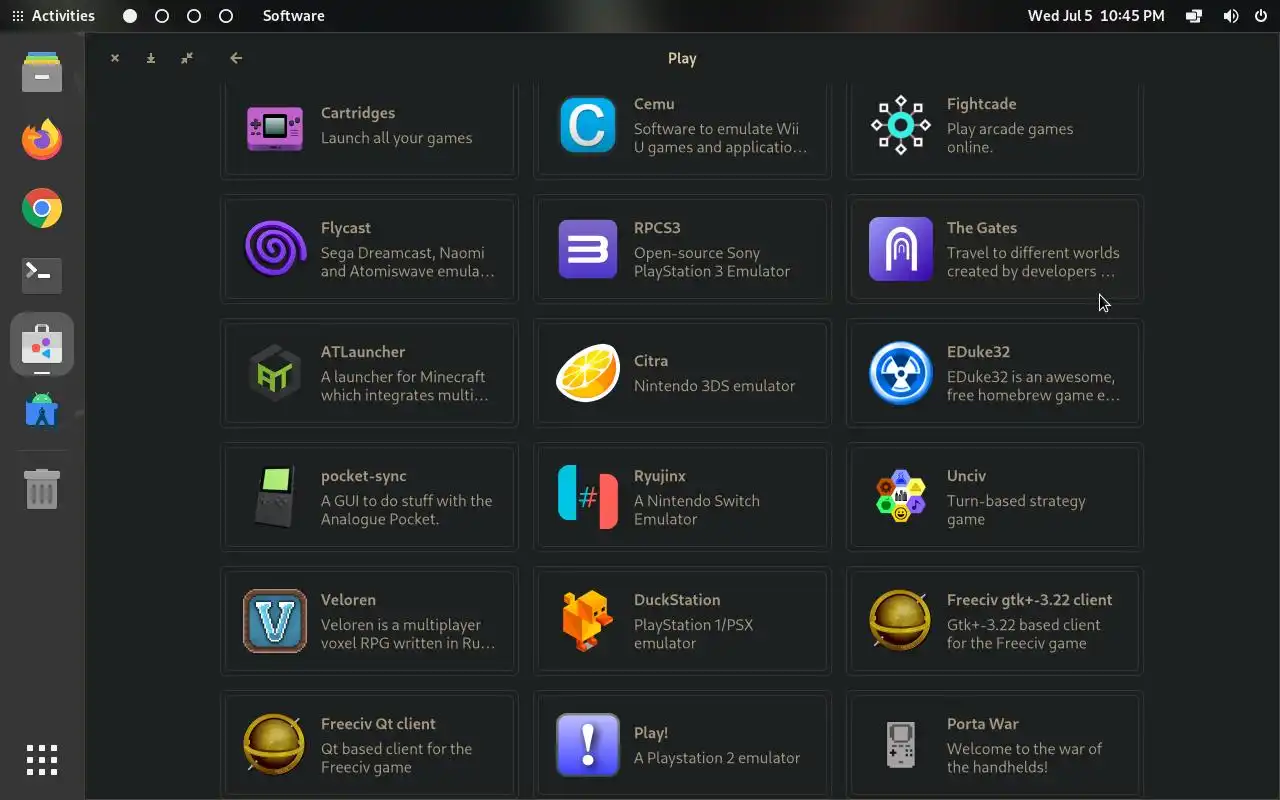Select the first workspace dot
Screen dimensions: 1280x800
(x=130, y=16)
